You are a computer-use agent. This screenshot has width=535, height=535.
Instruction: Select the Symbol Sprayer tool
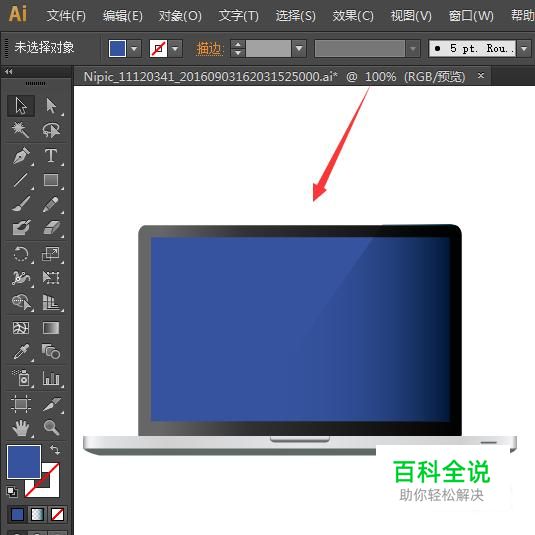(21, 378)
